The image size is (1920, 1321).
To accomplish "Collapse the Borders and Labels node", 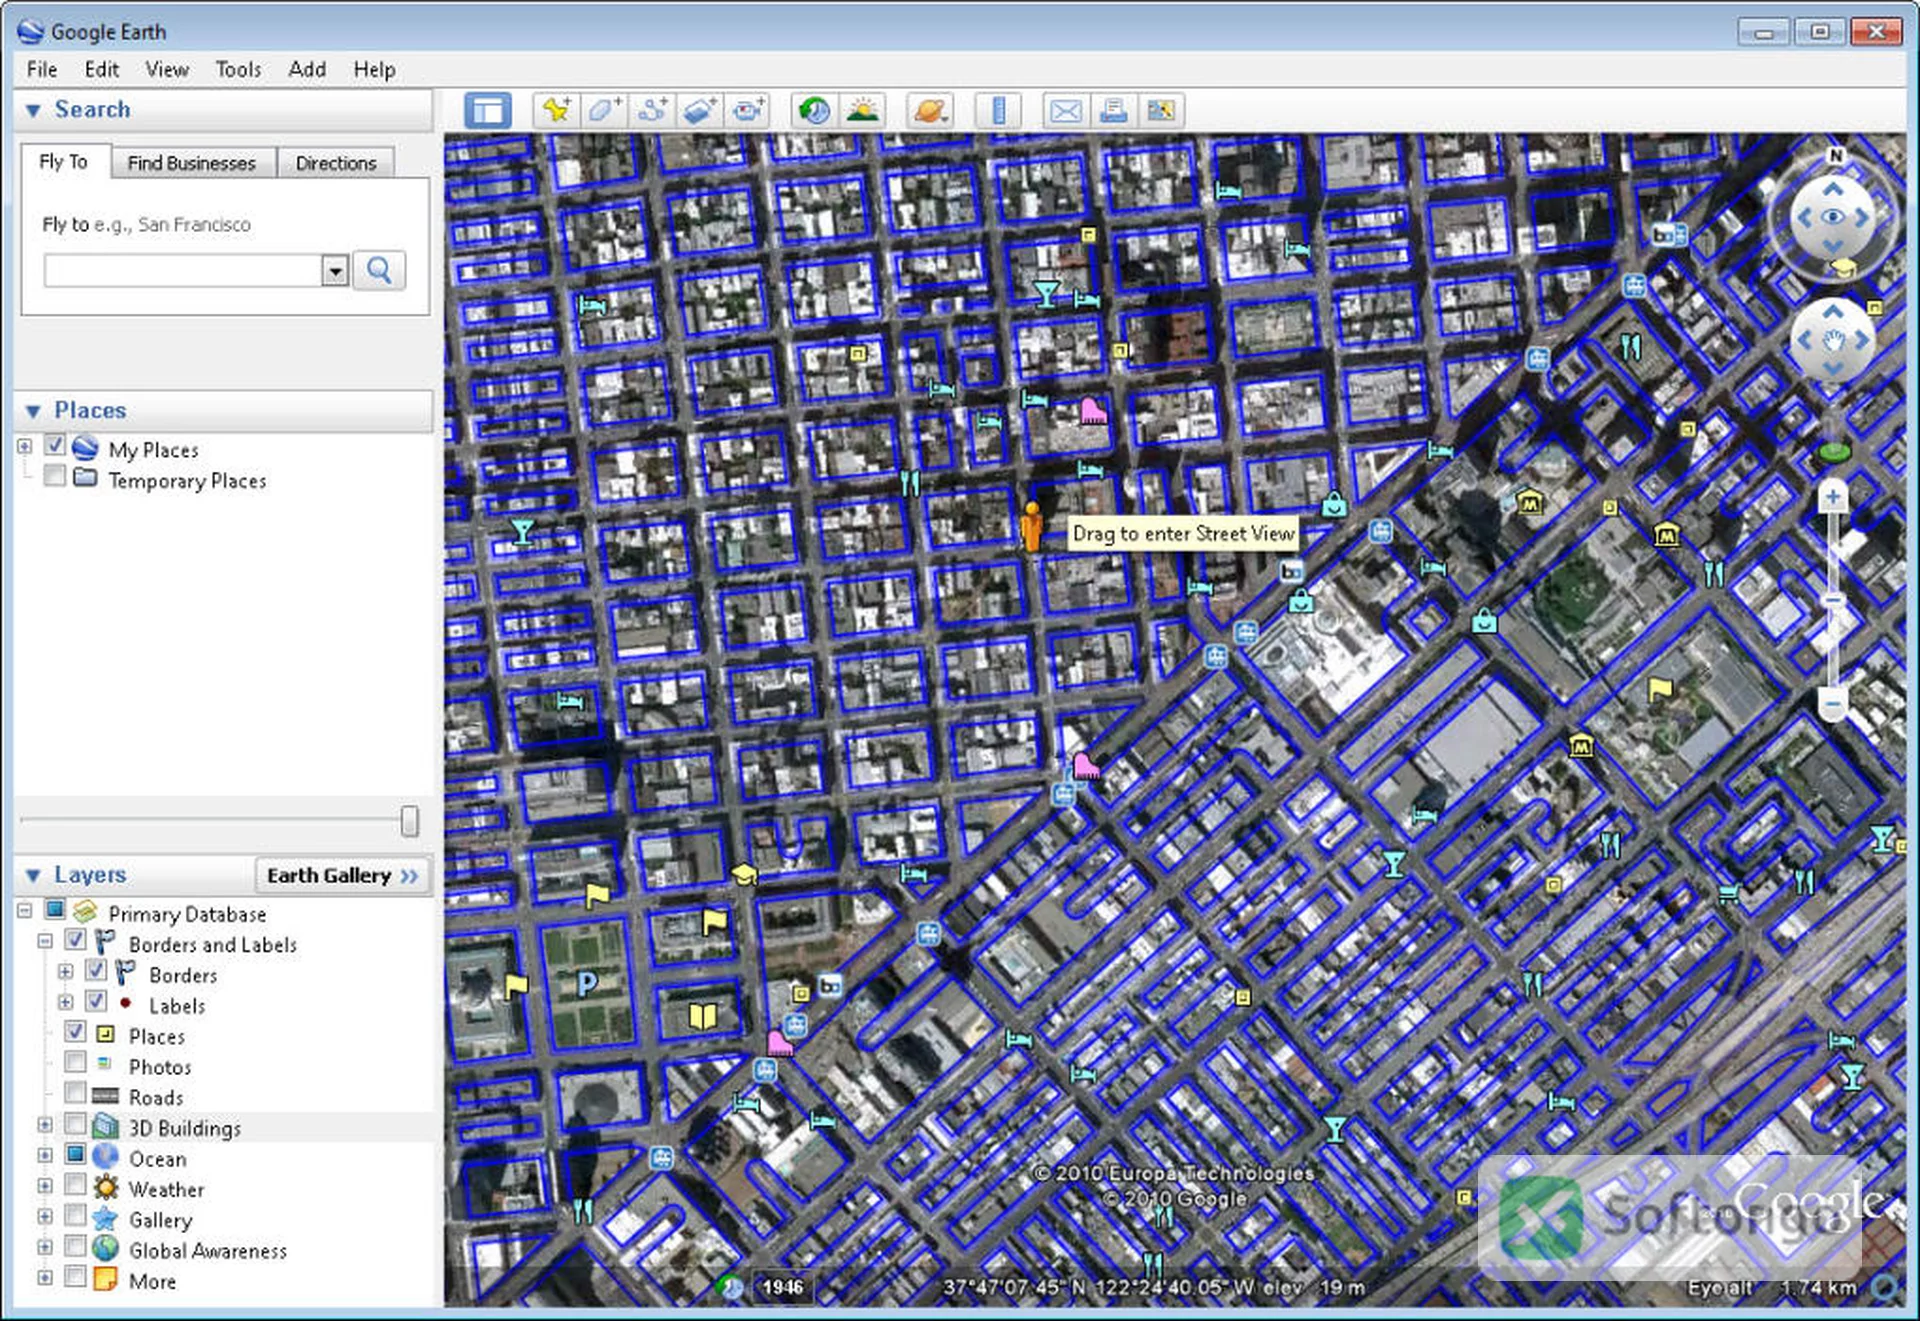I will [x=45, y=941].
